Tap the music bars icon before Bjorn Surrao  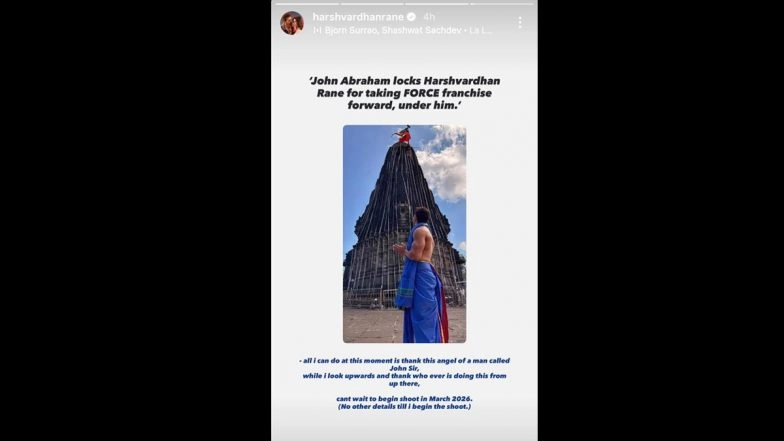pos(317,30)
